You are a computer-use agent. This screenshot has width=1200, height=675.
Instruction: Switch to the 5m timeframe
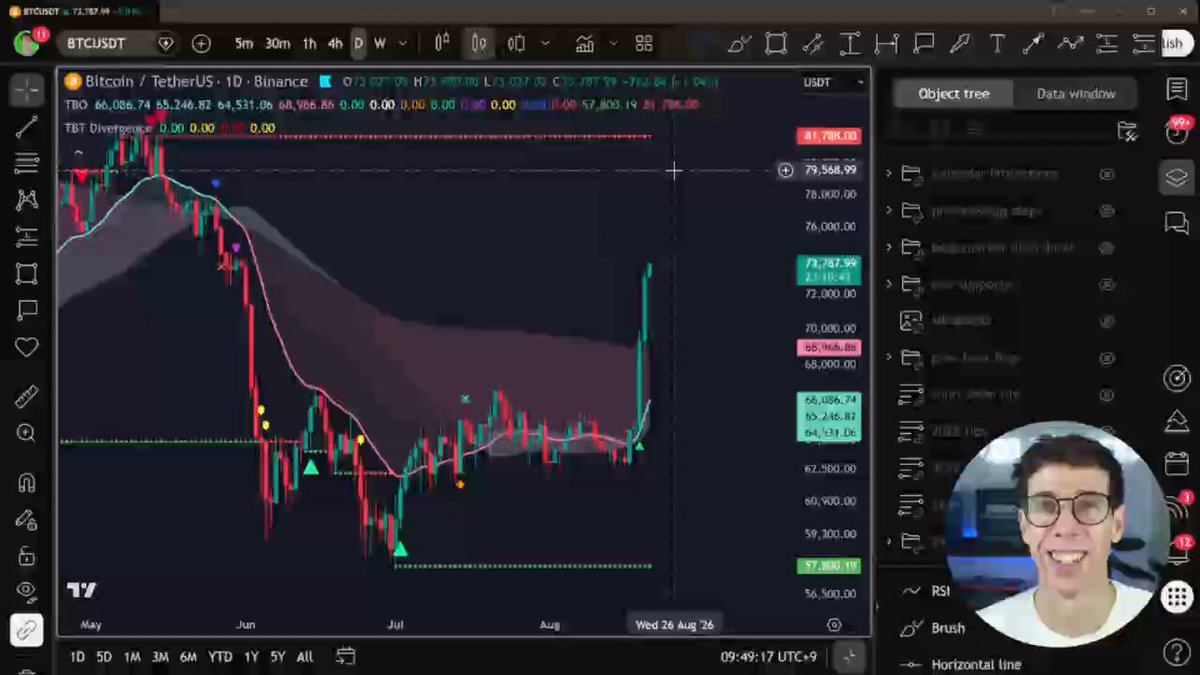point(244,44)
